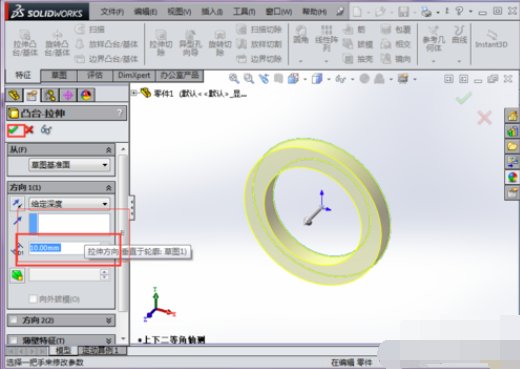Switch to the 评估 ribbon tab

tap(95, 76)
